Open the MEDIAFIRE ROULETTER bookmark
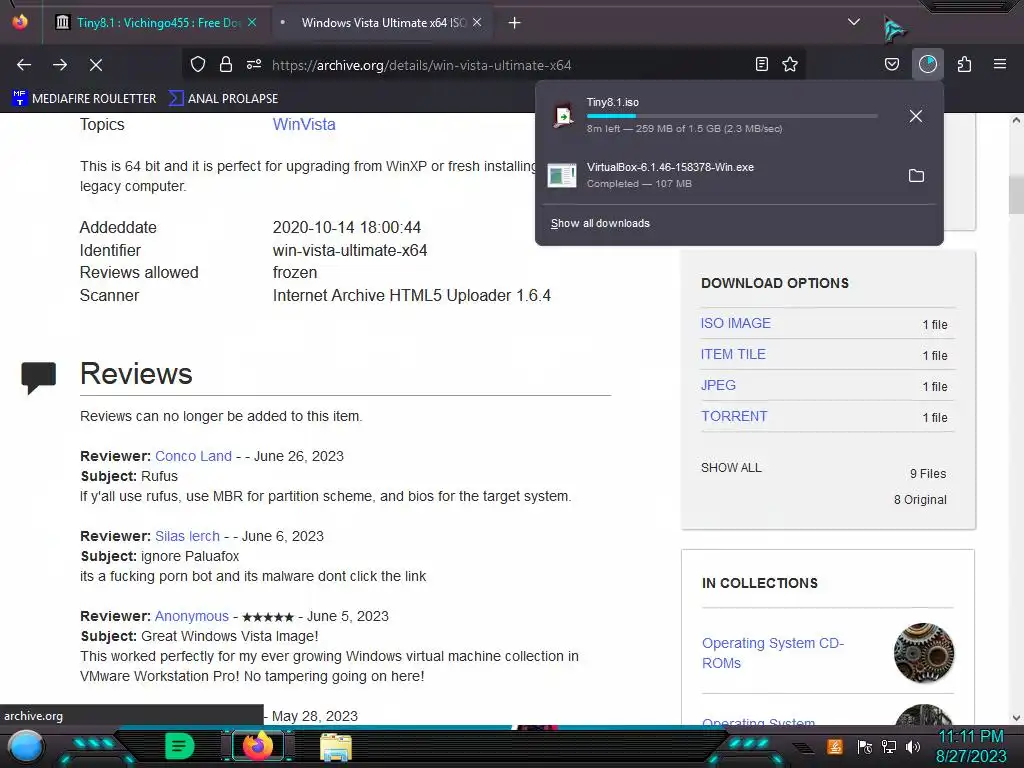 84,99
